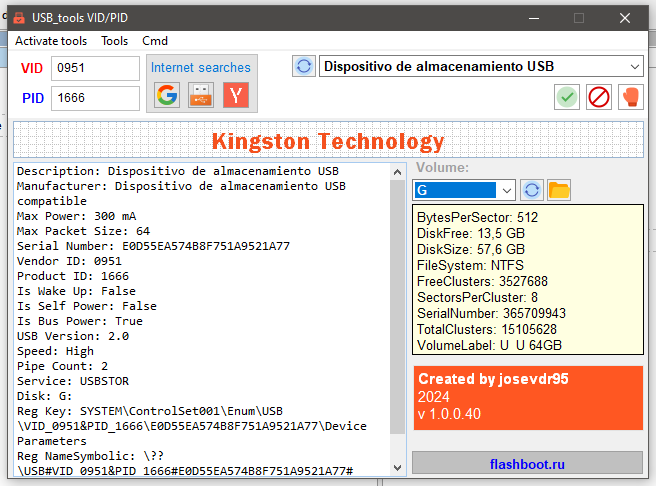
Task: Click the VID input field
Action: (x=95, y=68)
